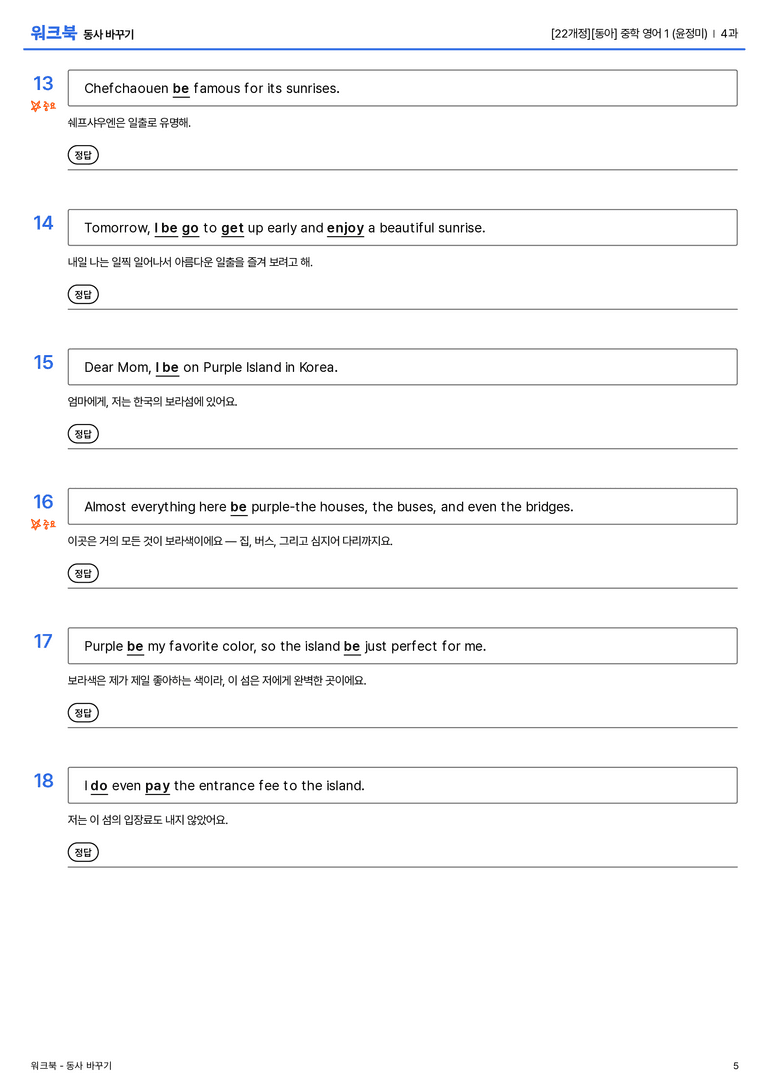Screen dimensions: 768x1087
Task: Click the underlined word pay in question 18
Action: [157, 786]
